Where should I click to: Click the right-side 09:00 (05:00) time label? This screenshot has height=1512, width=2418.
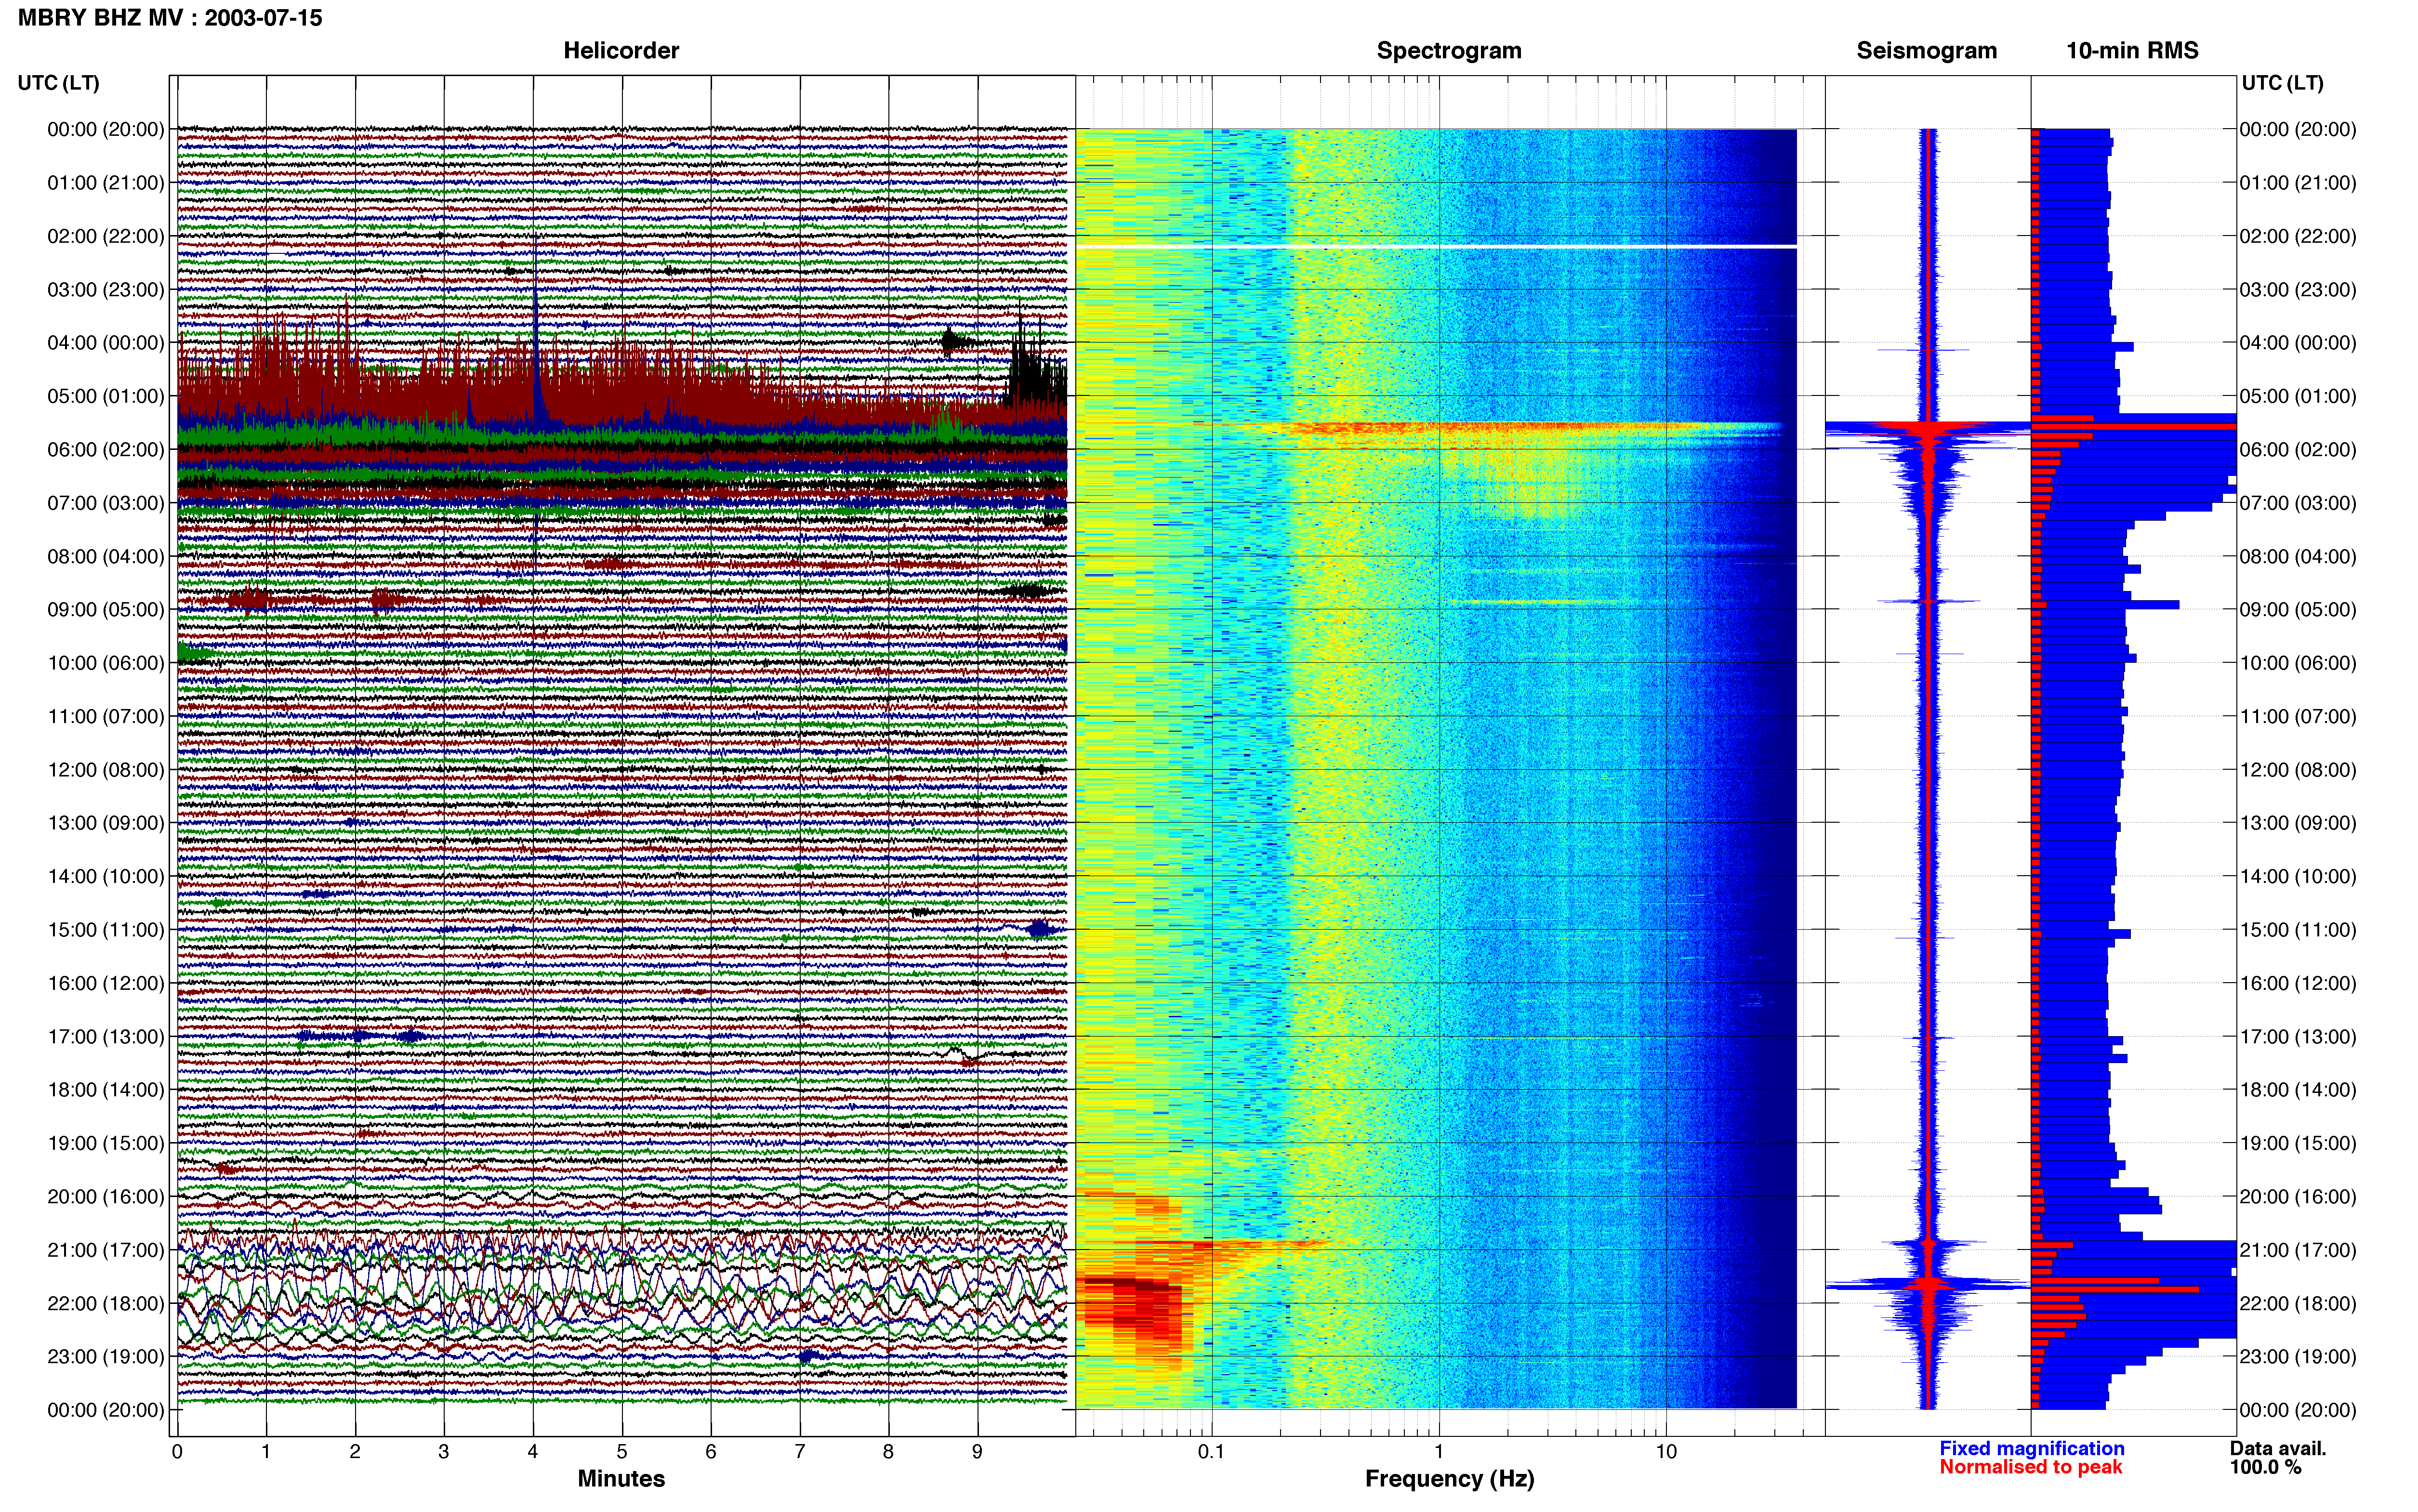point(2298,610)
